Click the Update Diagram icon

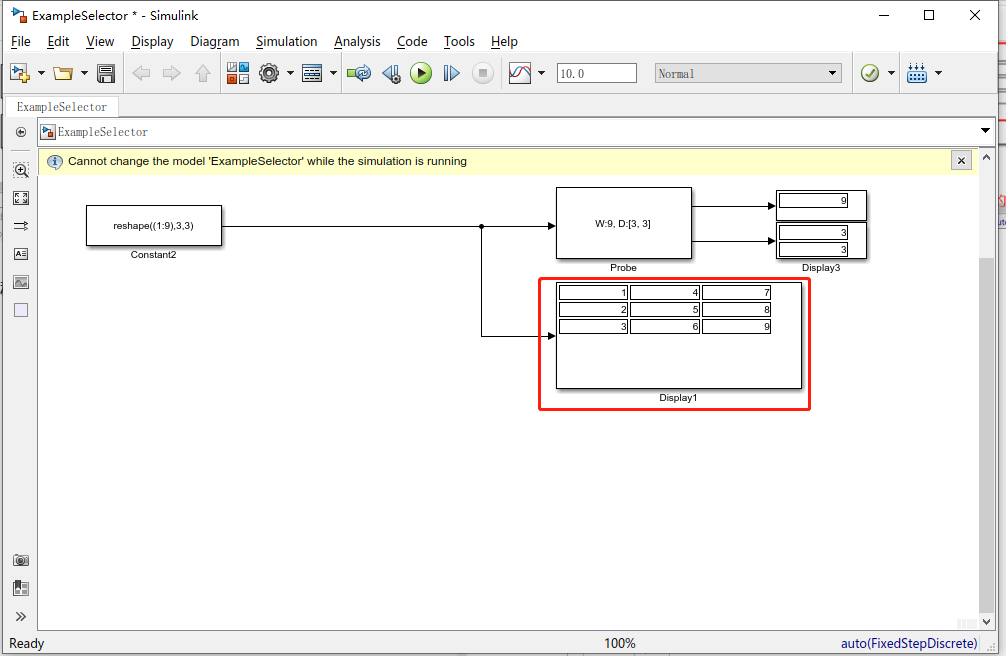359,73
